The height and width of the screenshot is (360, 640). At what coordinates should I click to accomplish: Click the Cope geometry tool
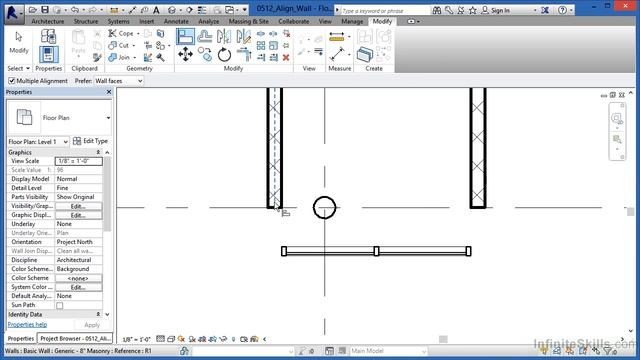coord(121,33)
